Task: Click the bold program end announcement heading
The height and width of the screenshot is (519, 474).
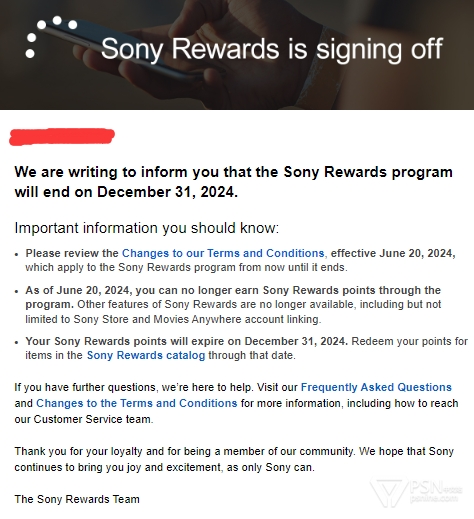Action: click(x=233, y=182)
